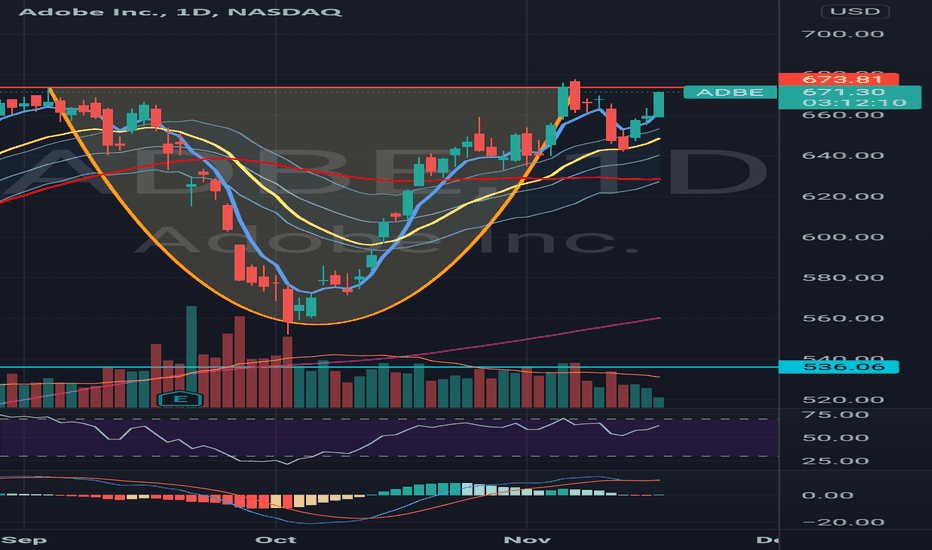This screenshot has width=932, height=550.
Task: Click the tallest volume bar in September
Action: point(191,357)
